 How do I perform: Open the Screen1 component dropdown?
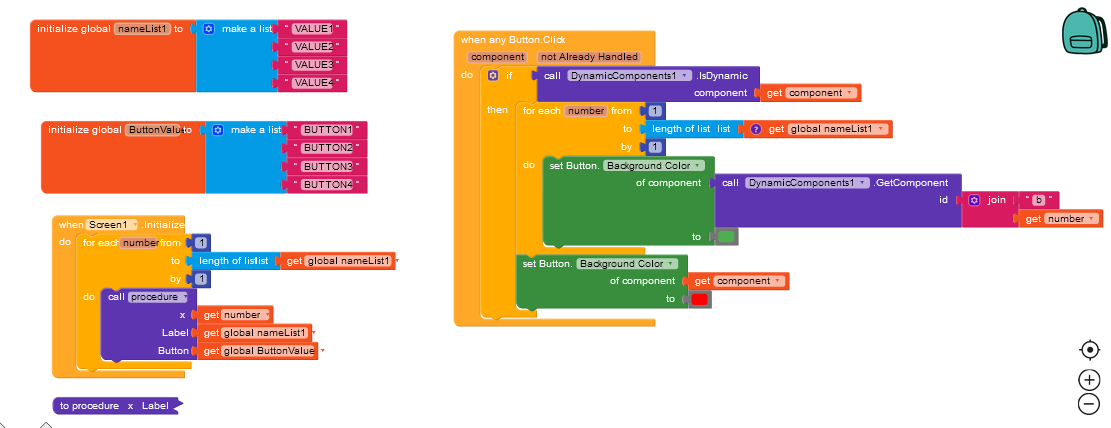pos(112,225)
